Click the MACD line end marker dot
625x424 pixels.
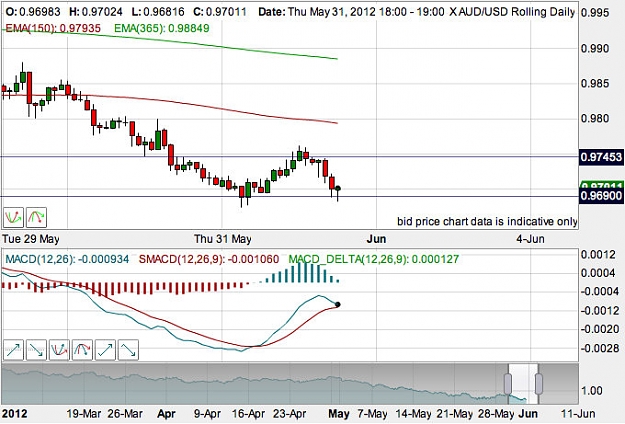(x=338, y=305)
